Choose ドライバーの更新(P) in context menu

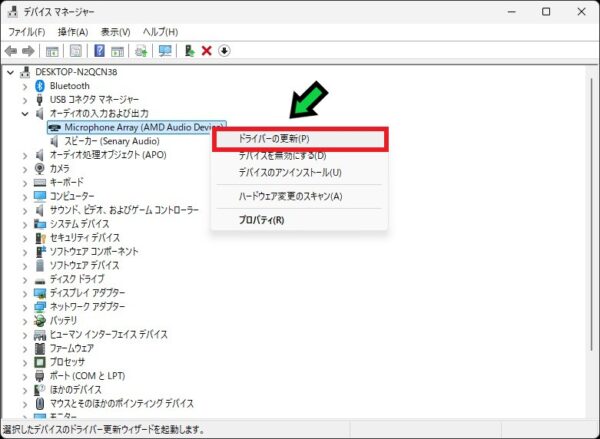pyautogui.click(x=300, y=139)
